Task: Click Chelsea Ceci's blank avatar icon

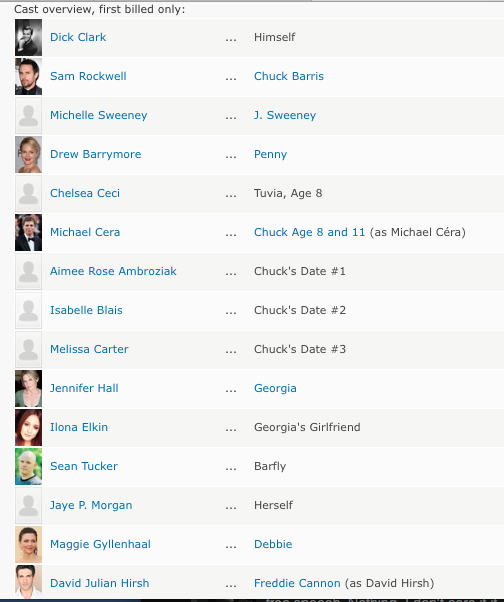Action: pyautogui.click(x=28, y=194)
